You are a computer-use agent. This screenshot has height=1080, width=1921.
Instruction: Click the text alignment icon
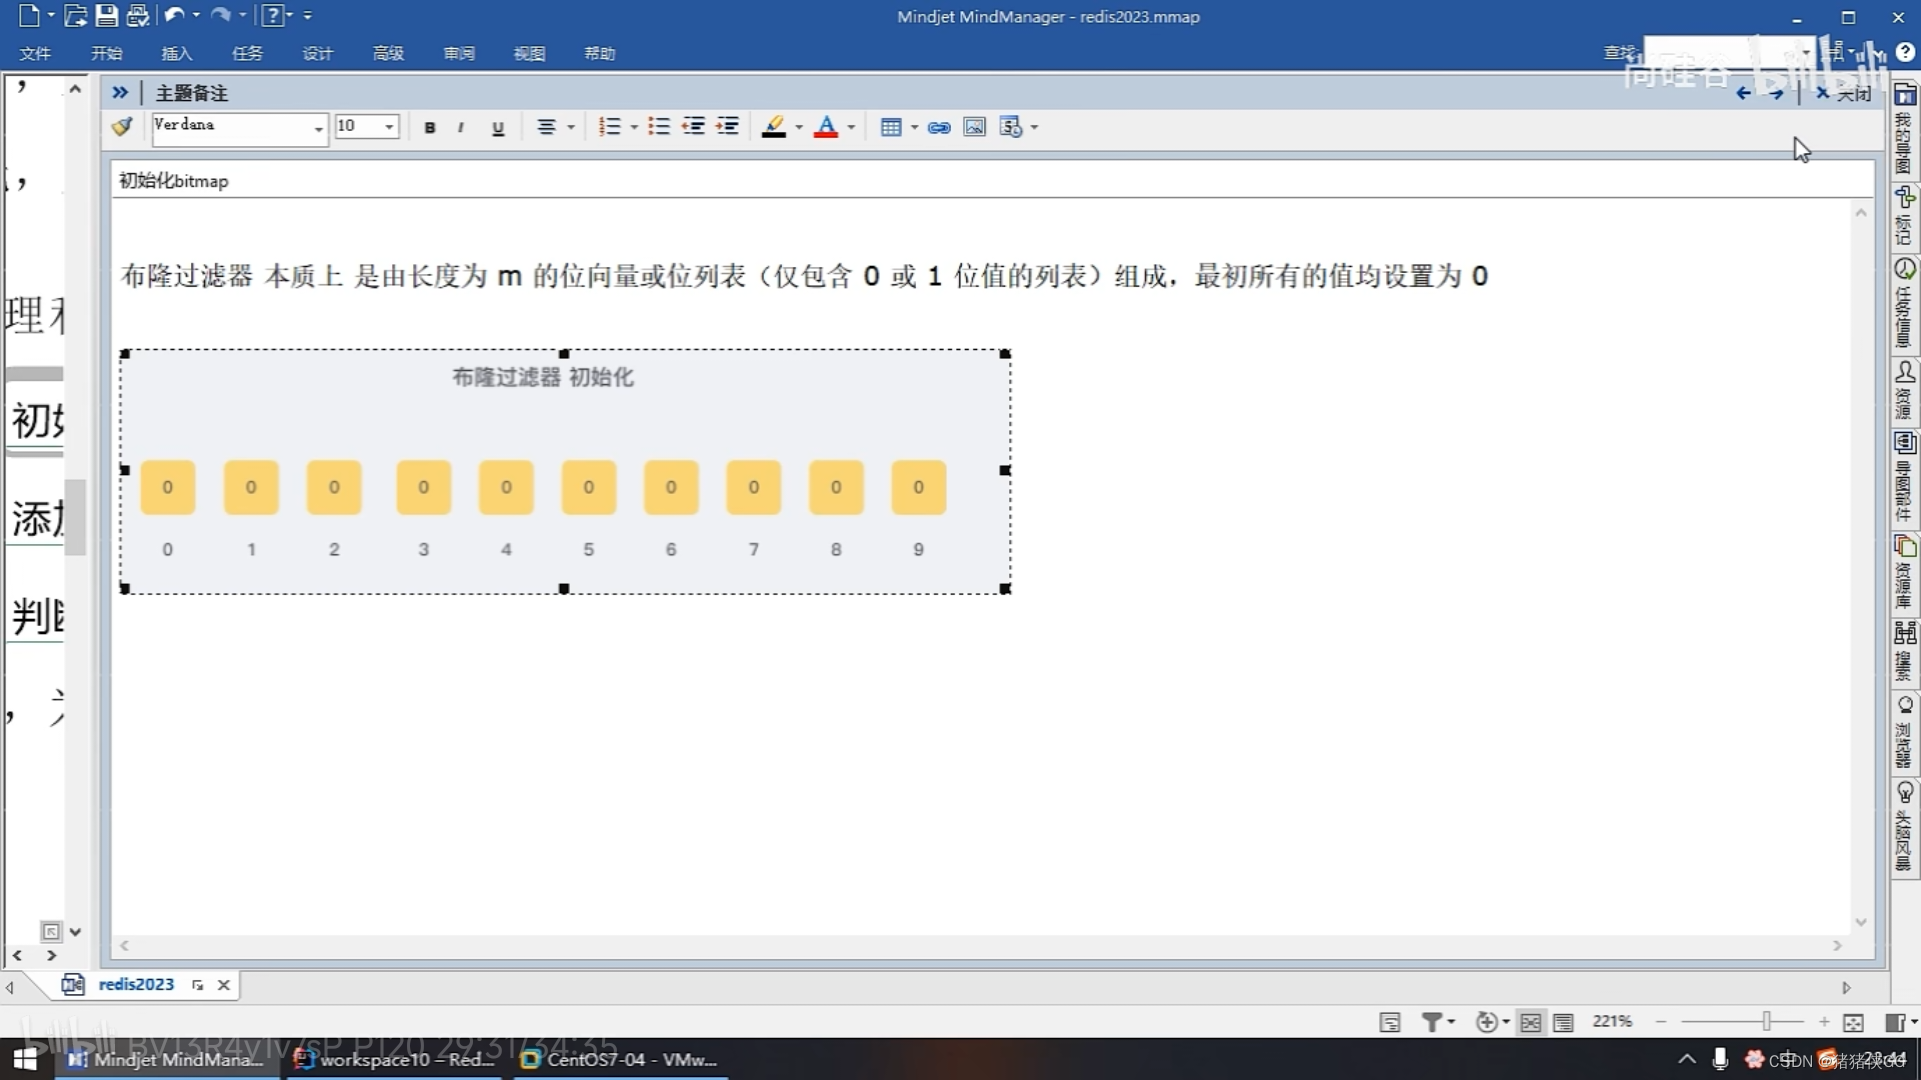tap(546, 127)
